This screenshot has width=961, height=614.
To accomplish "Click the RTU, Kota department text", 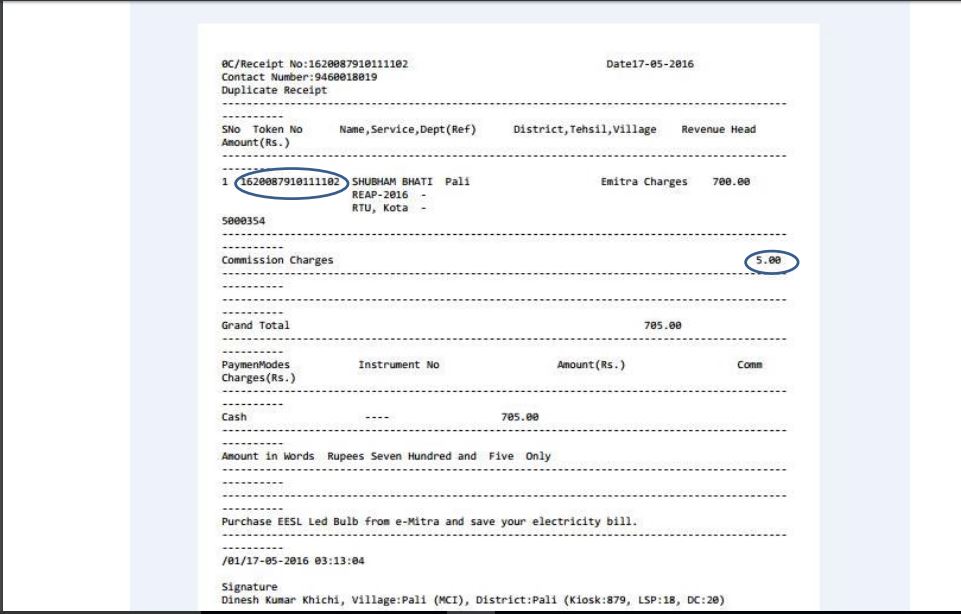I will pos(382,208).
